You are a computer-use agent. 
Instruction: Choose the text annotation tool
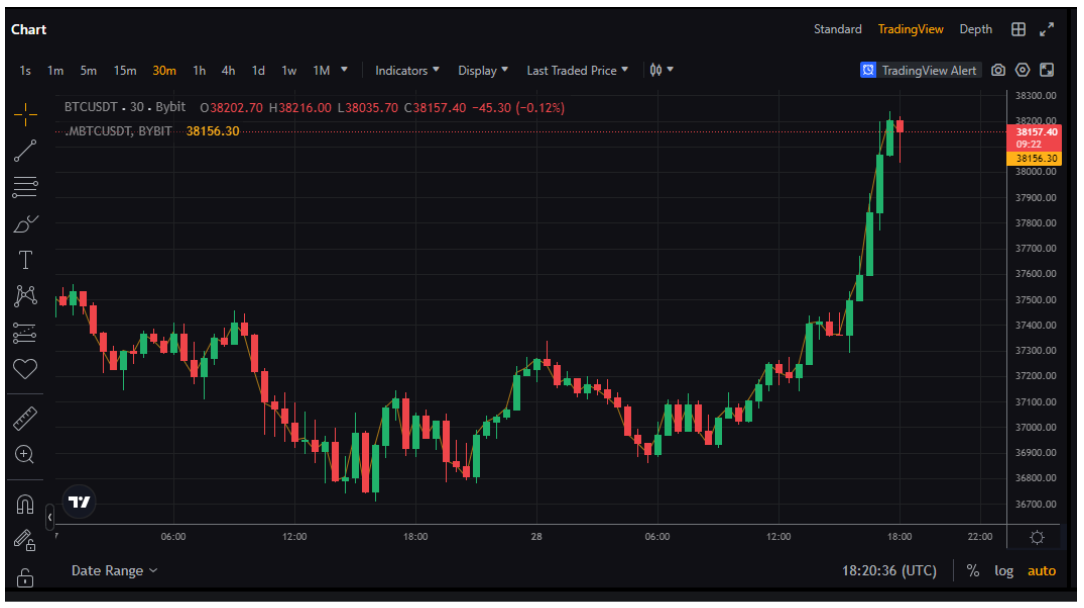pyautogui.click(x=25, y=260)
